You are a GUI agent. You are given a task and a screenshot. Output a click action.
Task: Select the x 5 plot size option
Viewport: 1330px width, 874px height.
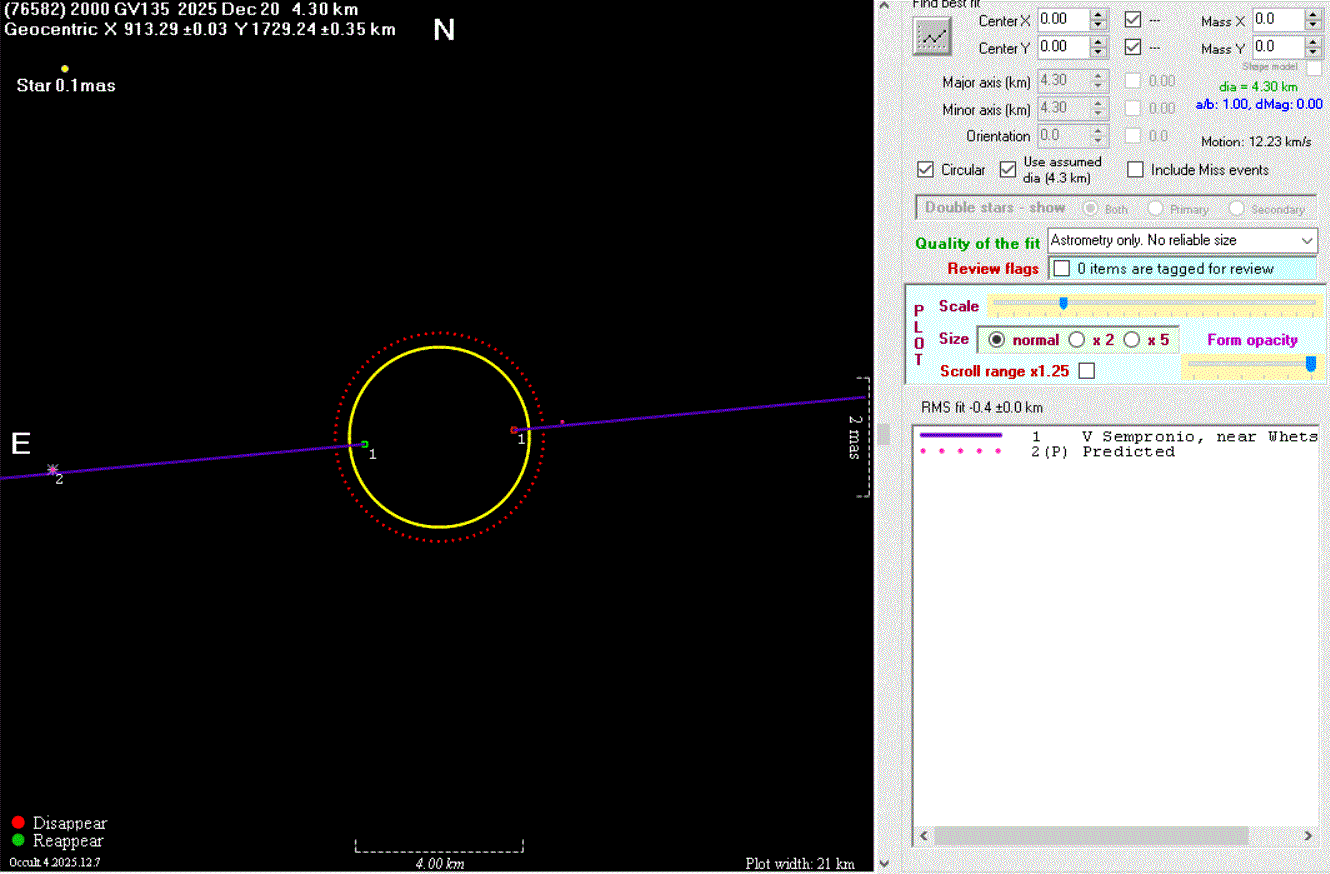[1132, 340]
